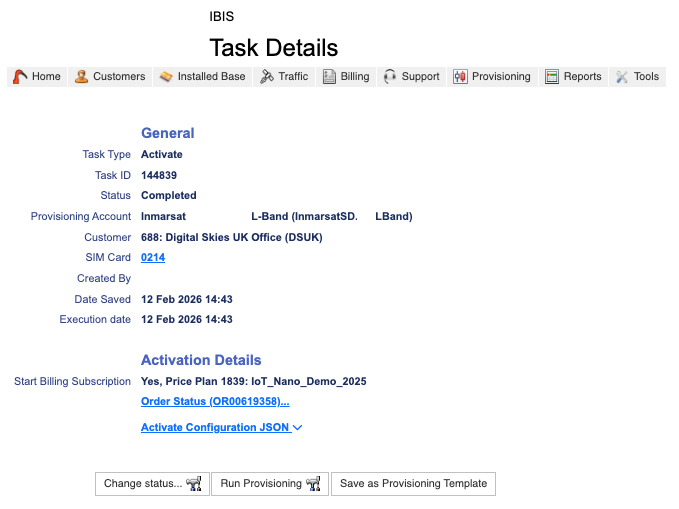The width and height of the screenshot is (679, 509).
Task: Open the Activate Configuration JSON link
Action: coord(215,428)
